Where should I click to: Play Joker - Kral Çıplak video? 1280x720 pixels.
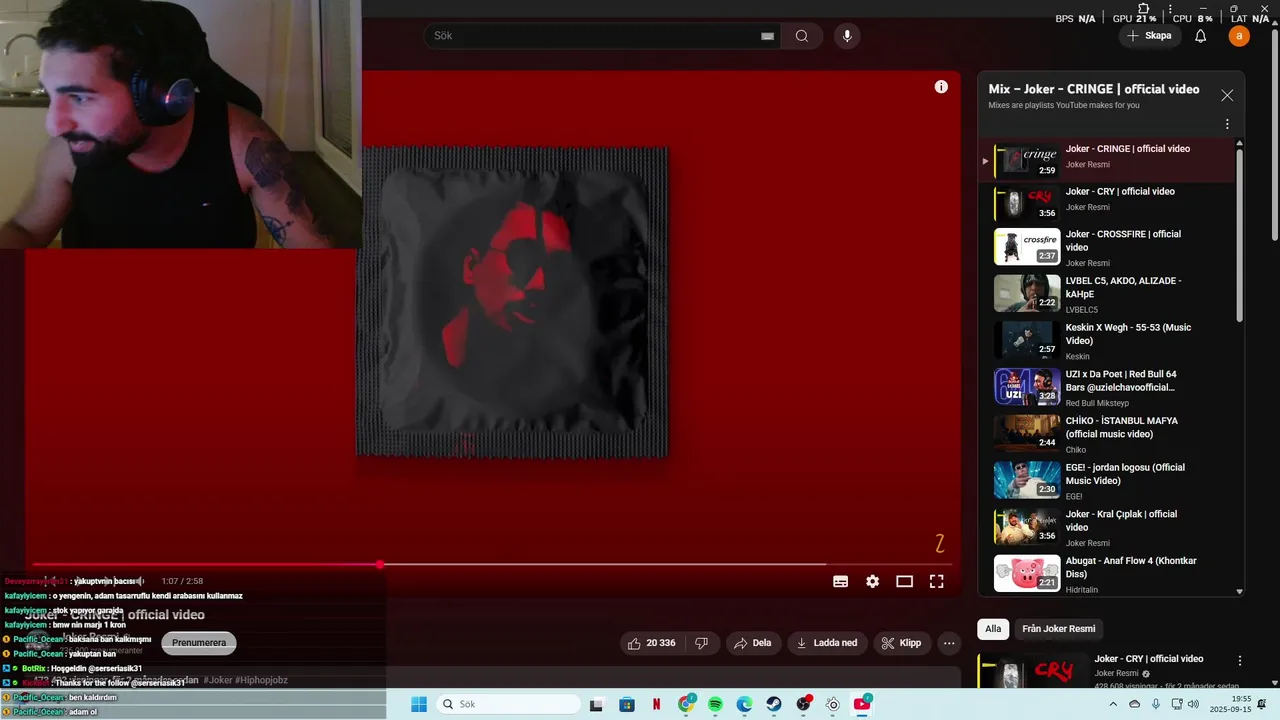coord(1108,527)
